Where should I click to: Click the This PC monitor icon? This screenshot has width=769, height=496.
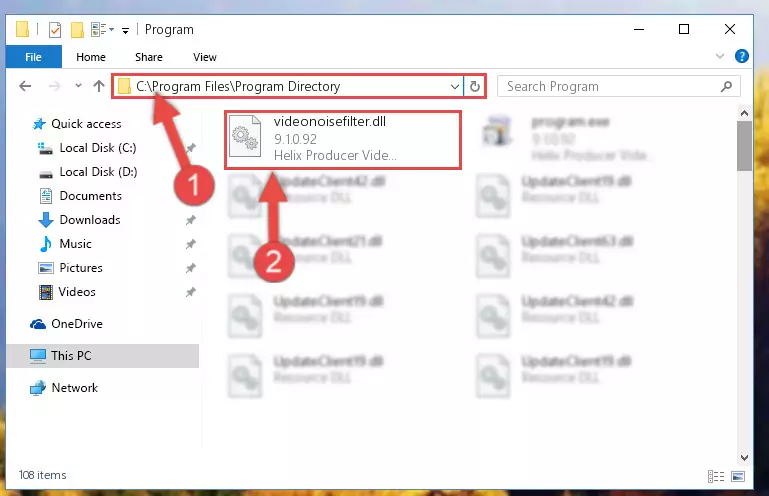pos(38,356)
